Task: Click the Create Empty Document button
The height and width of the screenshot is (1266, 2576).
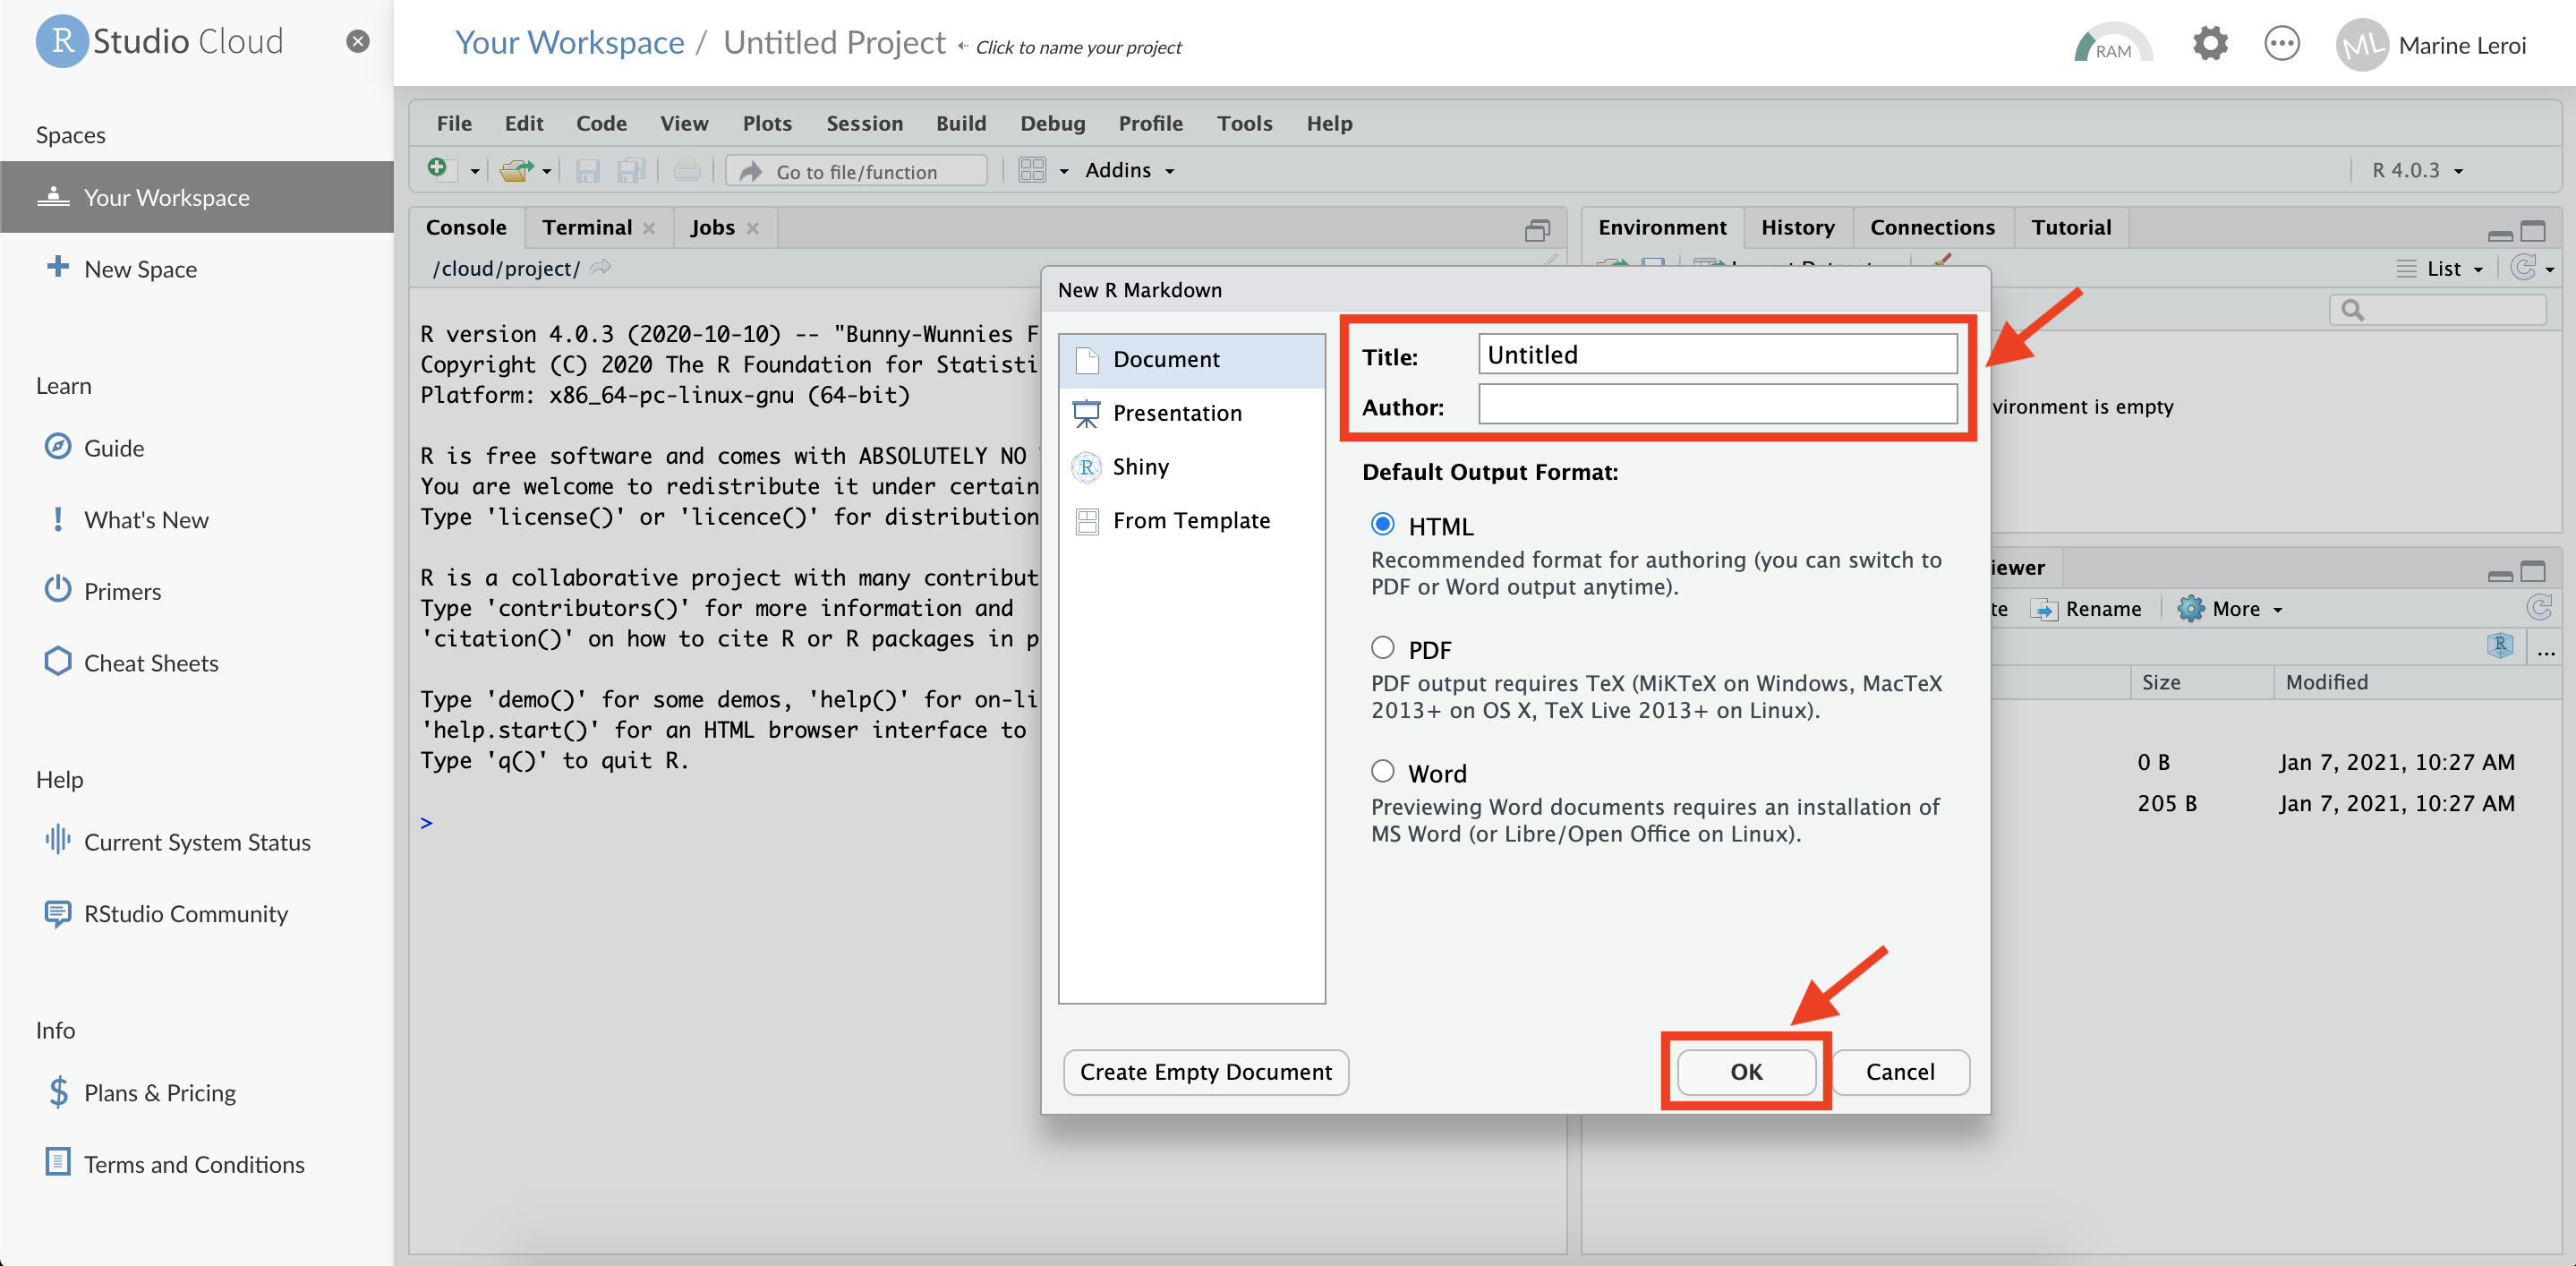Action: click(x=1205, y=1072)
